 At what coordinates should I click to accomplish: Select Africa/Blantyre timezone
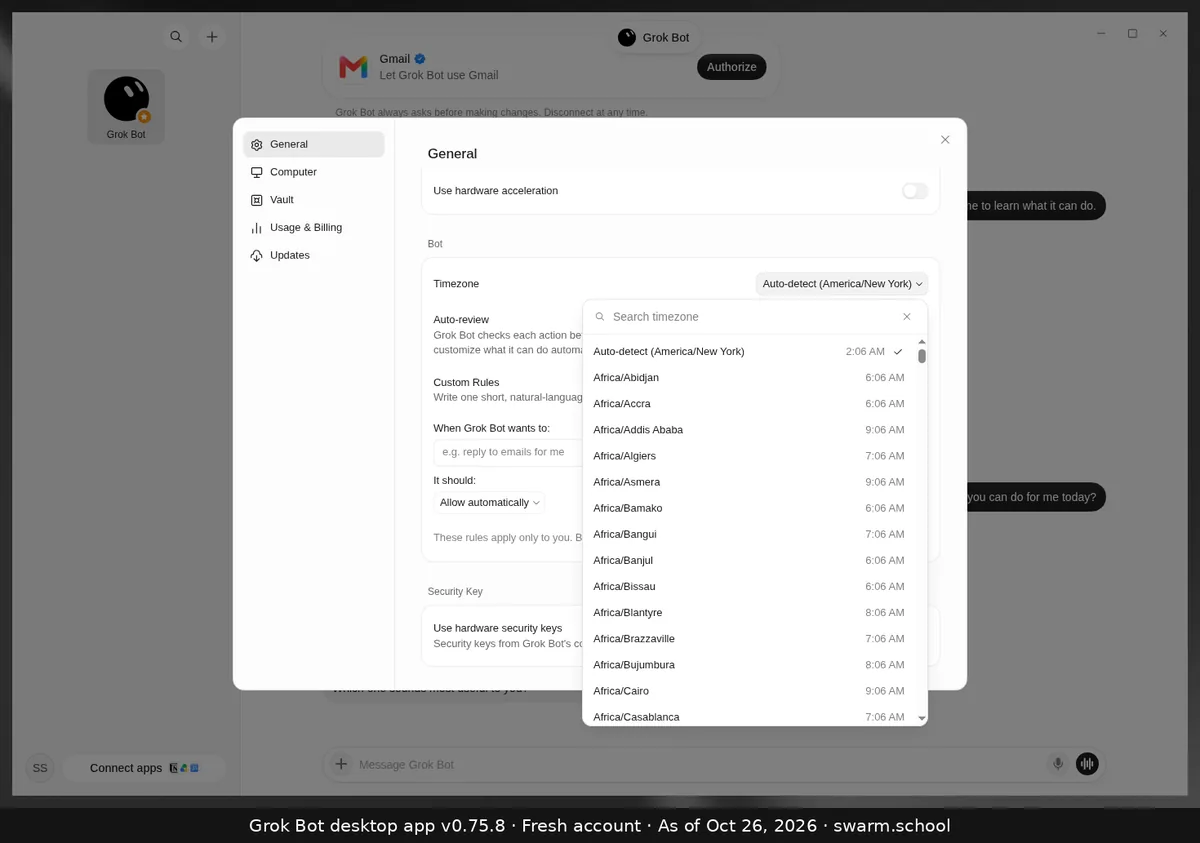pos(748,612)
